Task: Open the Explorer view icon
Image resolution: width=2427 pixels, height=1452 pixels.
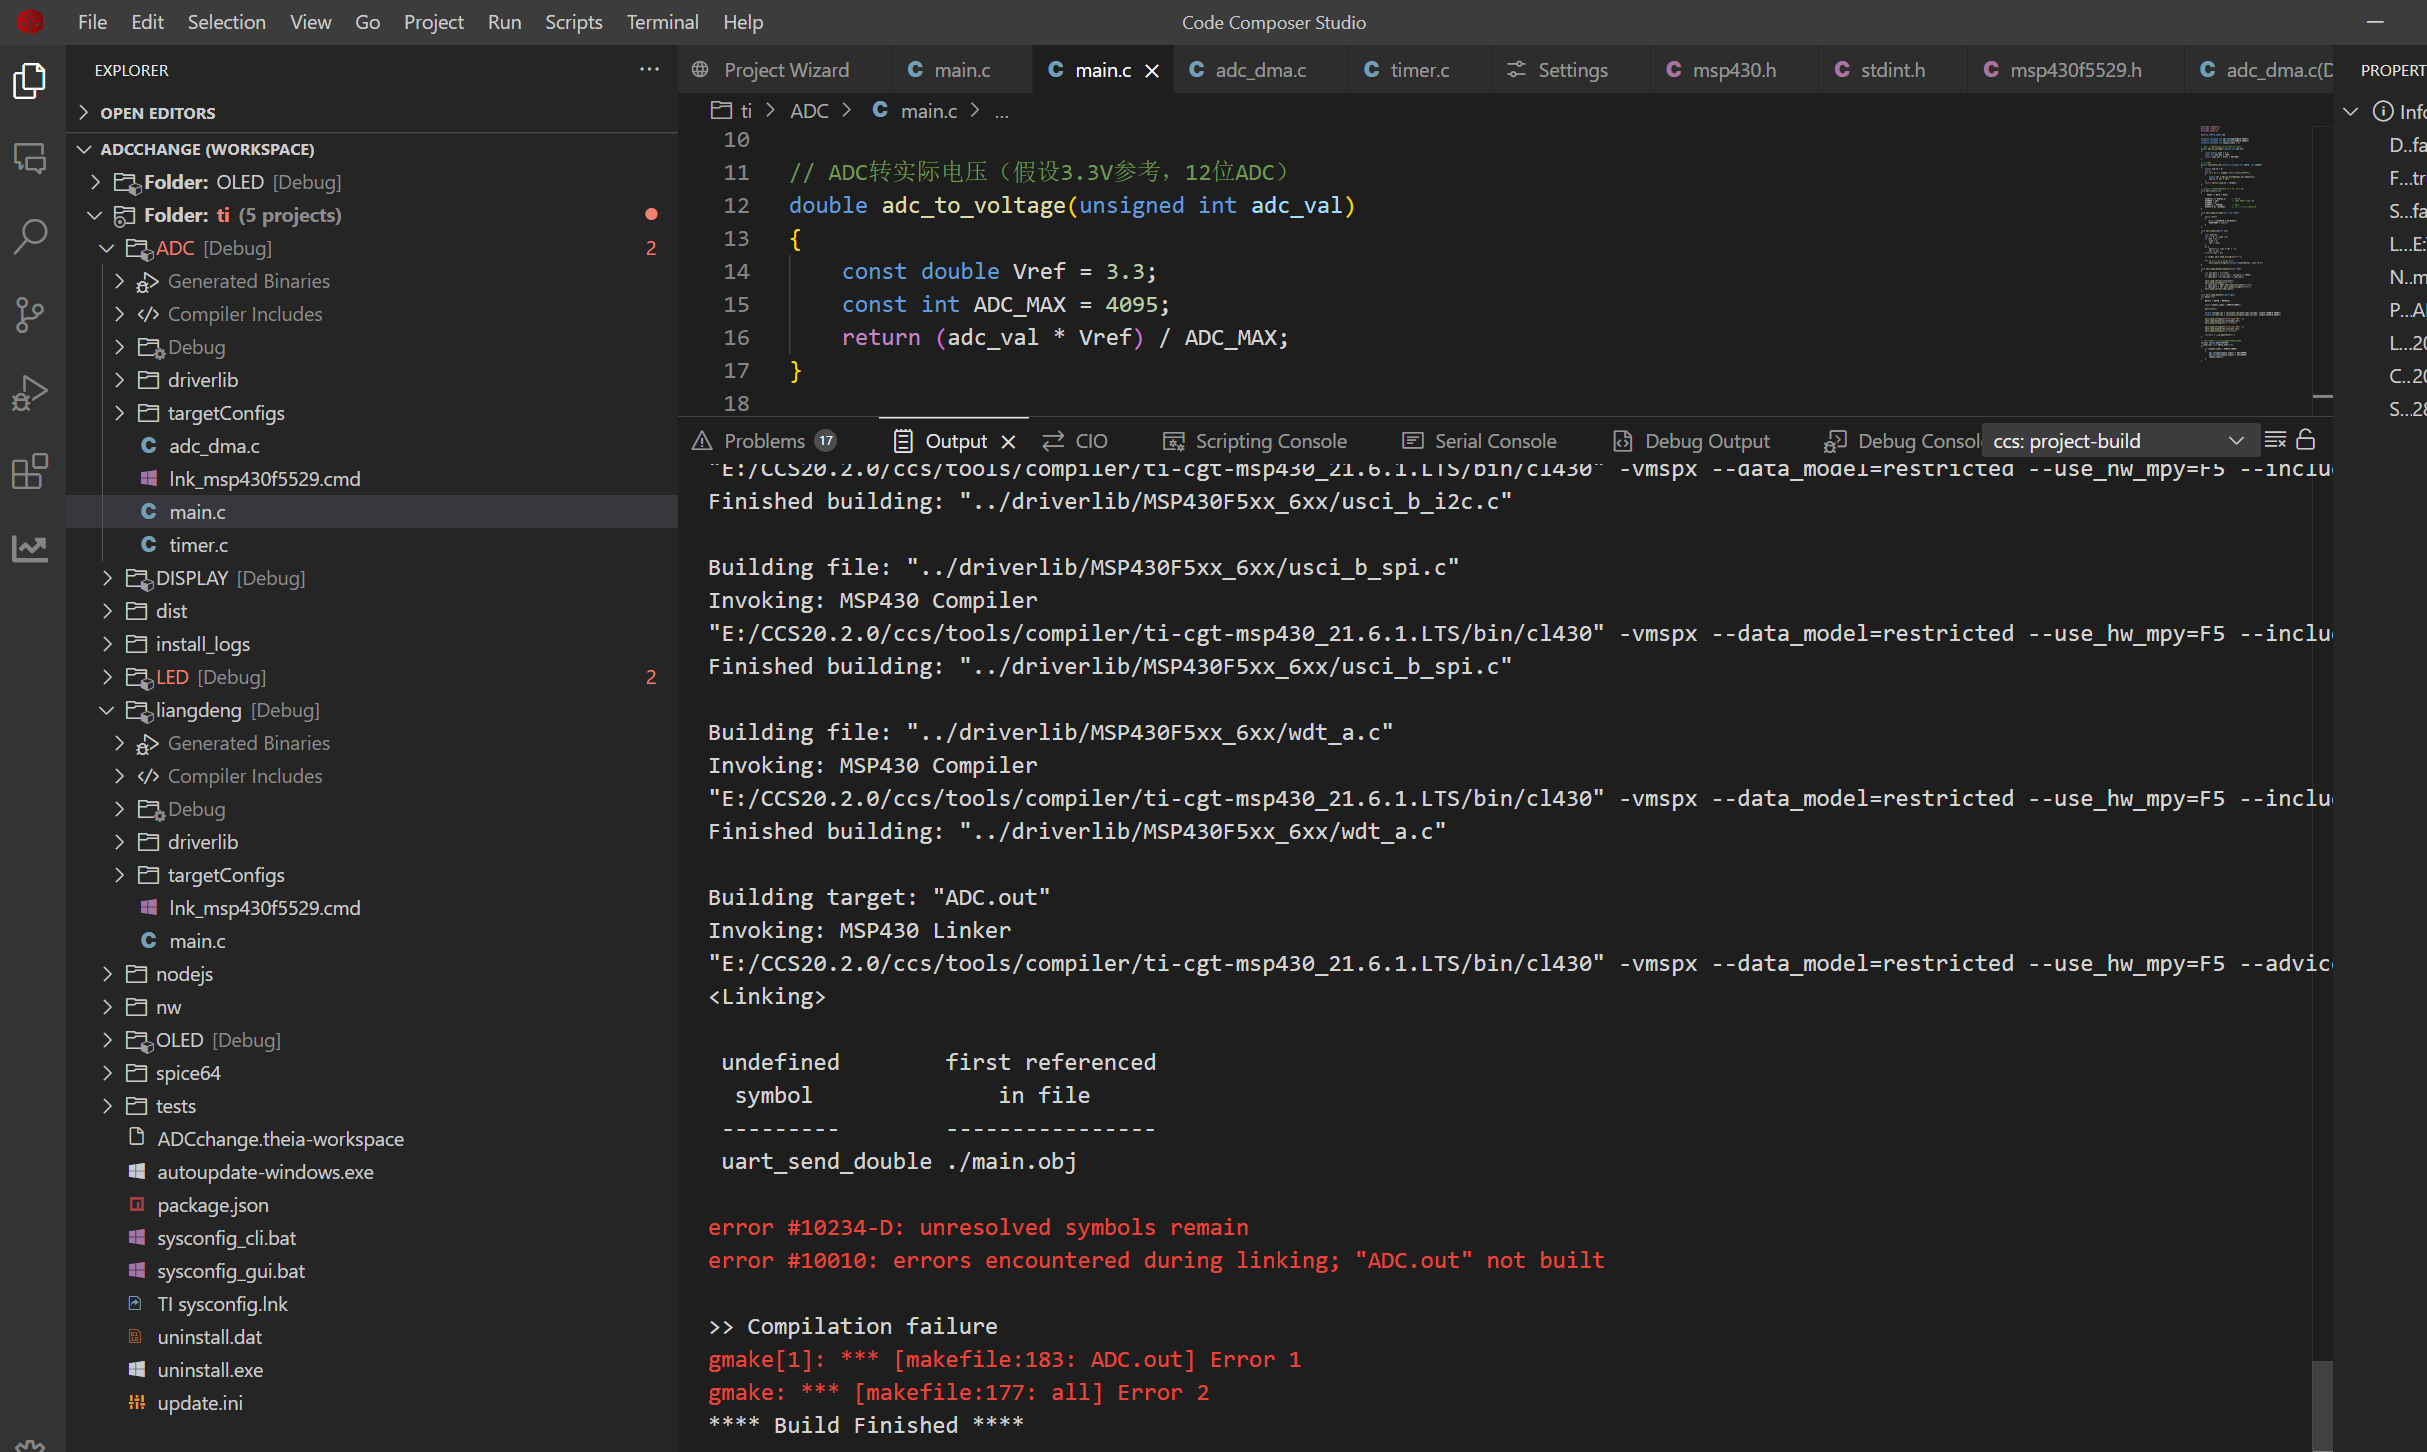Action: [x=30, y=81]
